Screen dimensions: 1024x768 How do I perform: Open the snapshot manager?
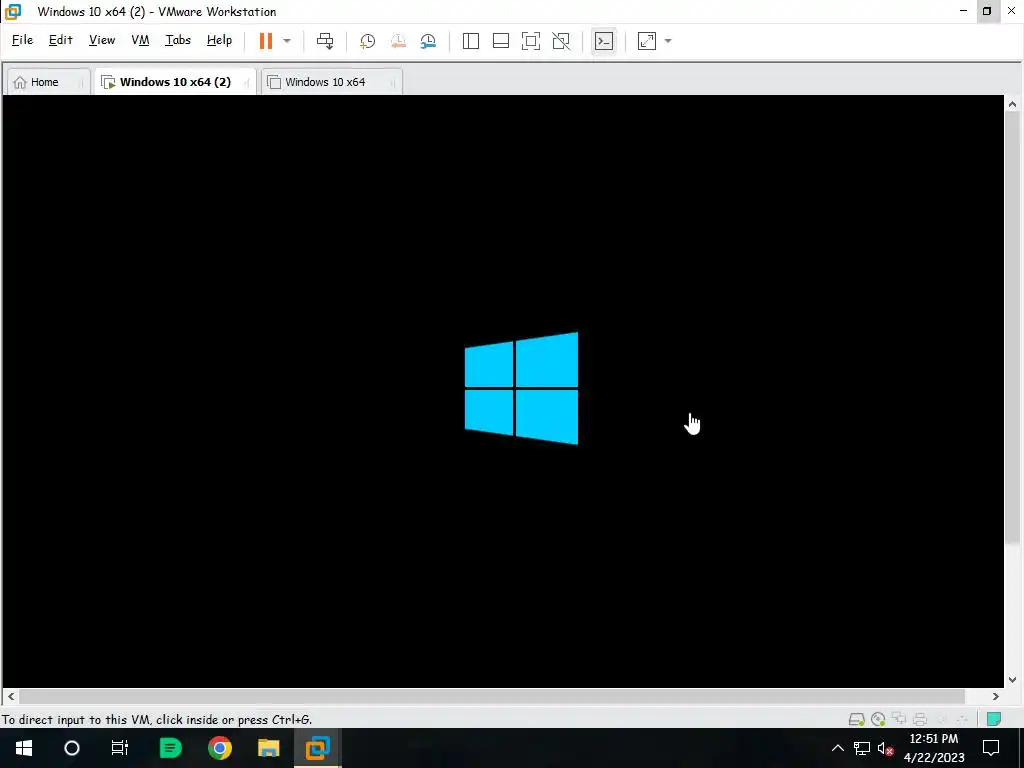coord(428,41)
